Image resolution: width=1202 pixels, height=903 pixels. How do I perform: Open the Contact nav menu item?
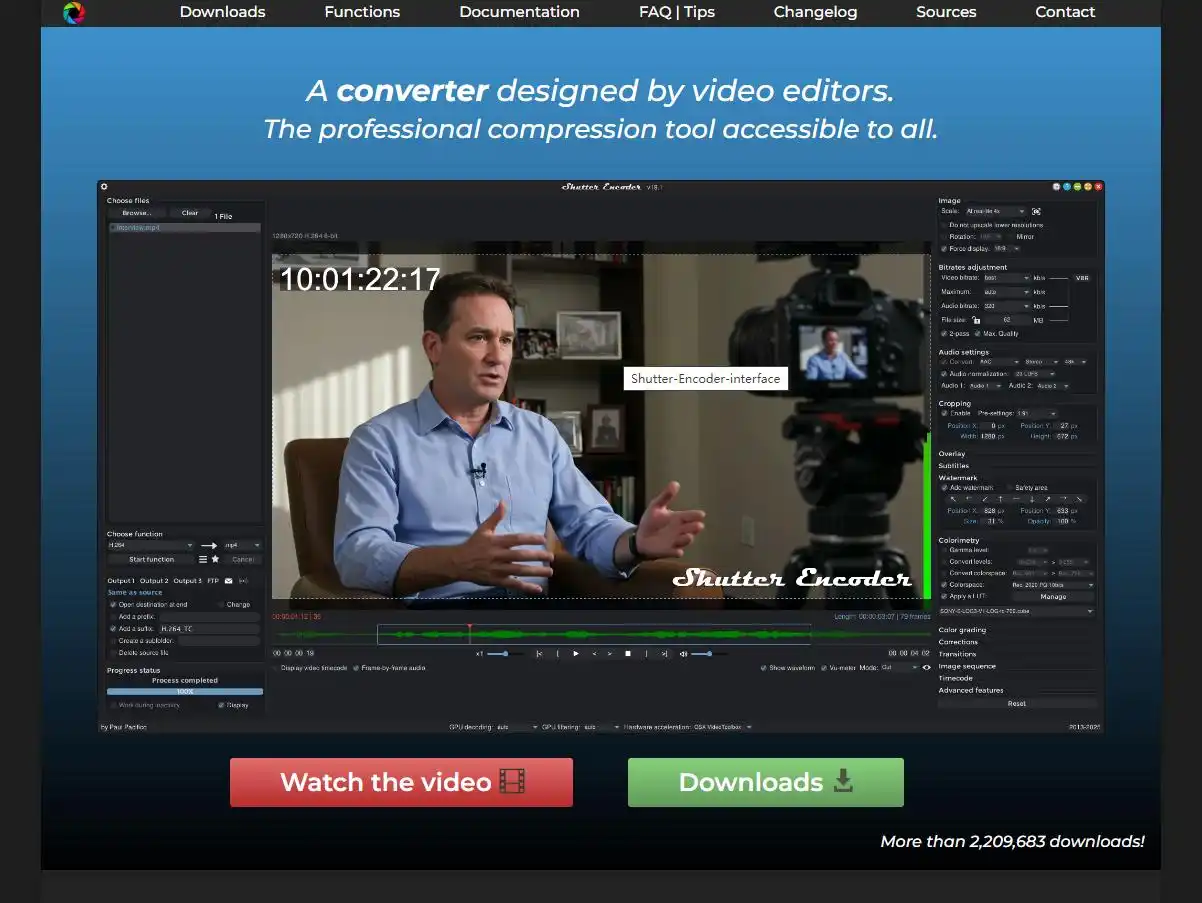click(1065, 12)
